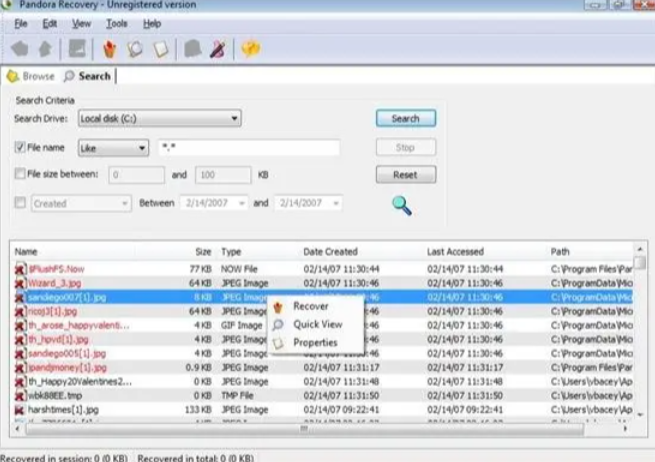This screenshot has height=462, width=655.
Task: Open the Search Drive dropdown
Action: (159, 119)
